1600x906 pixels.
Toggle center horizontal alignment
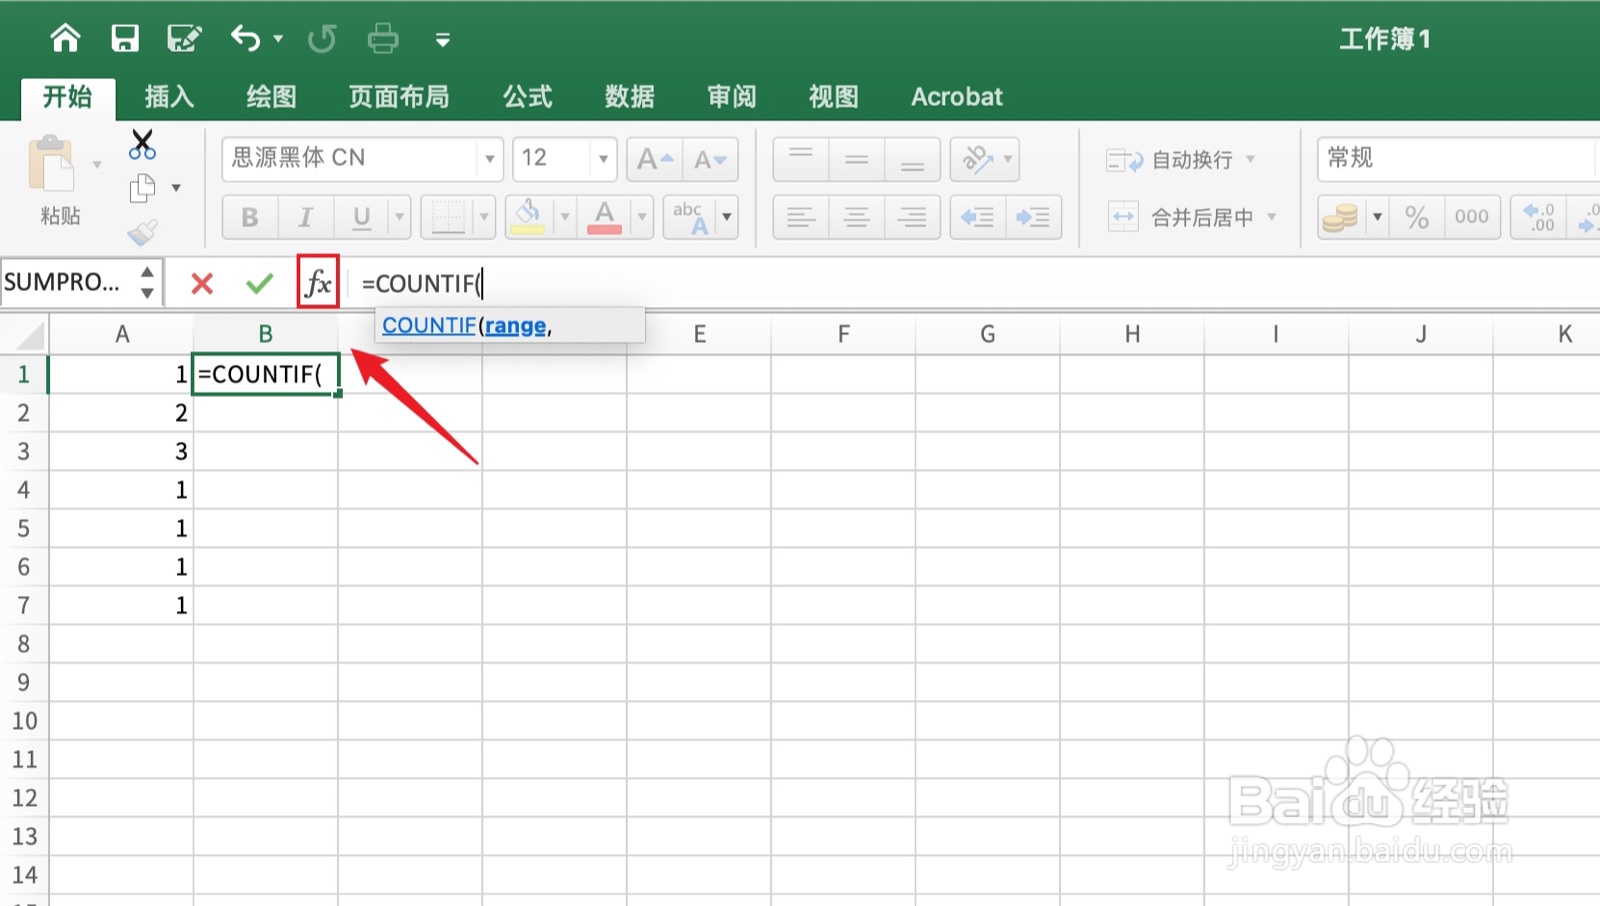[857, 217]
